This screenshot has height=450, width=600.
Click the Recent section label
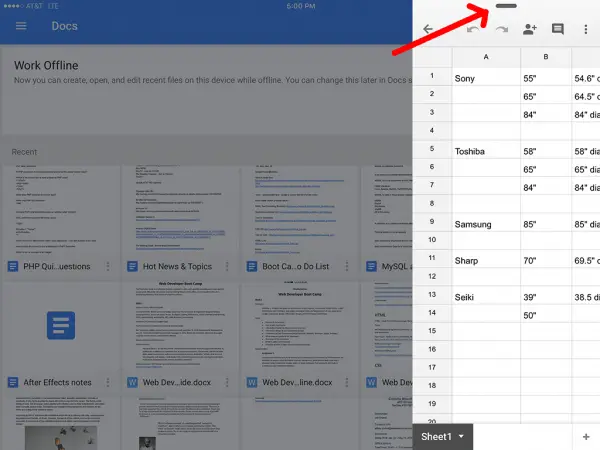pos(24,152)
